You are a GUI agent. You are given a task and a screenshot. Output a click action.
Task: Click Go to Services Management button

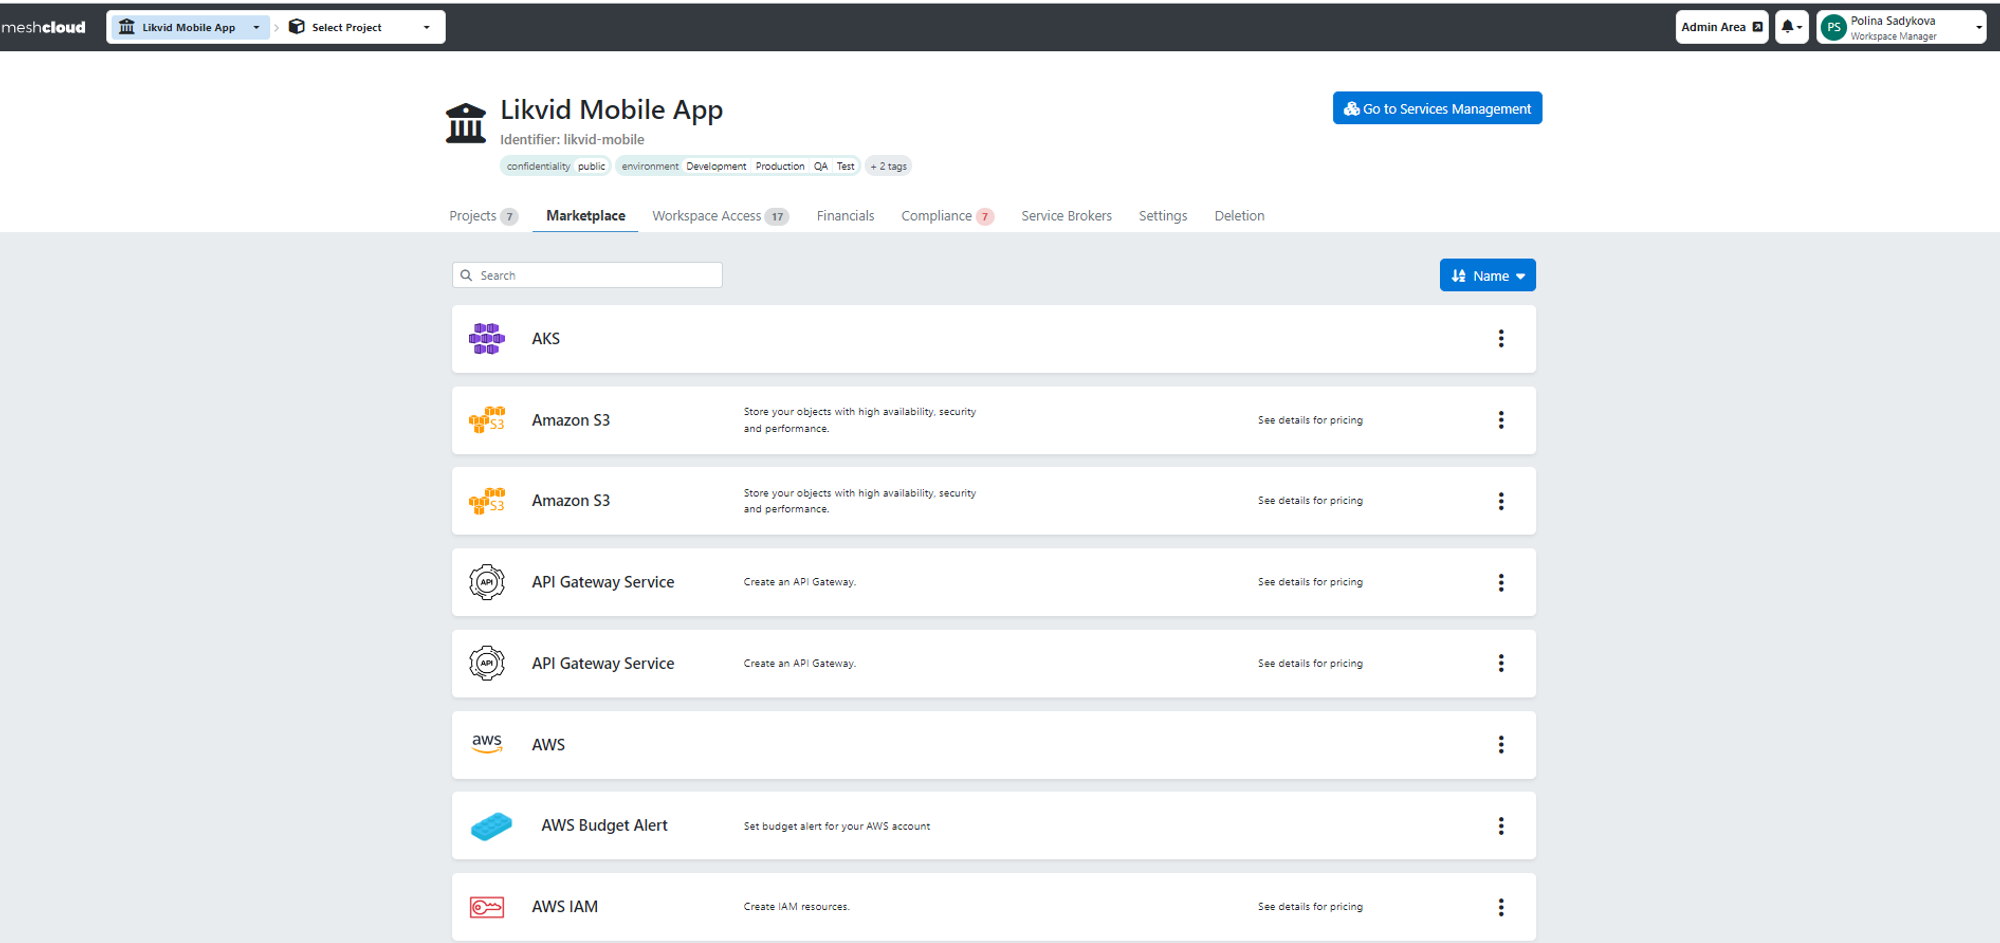point(1437,108)
